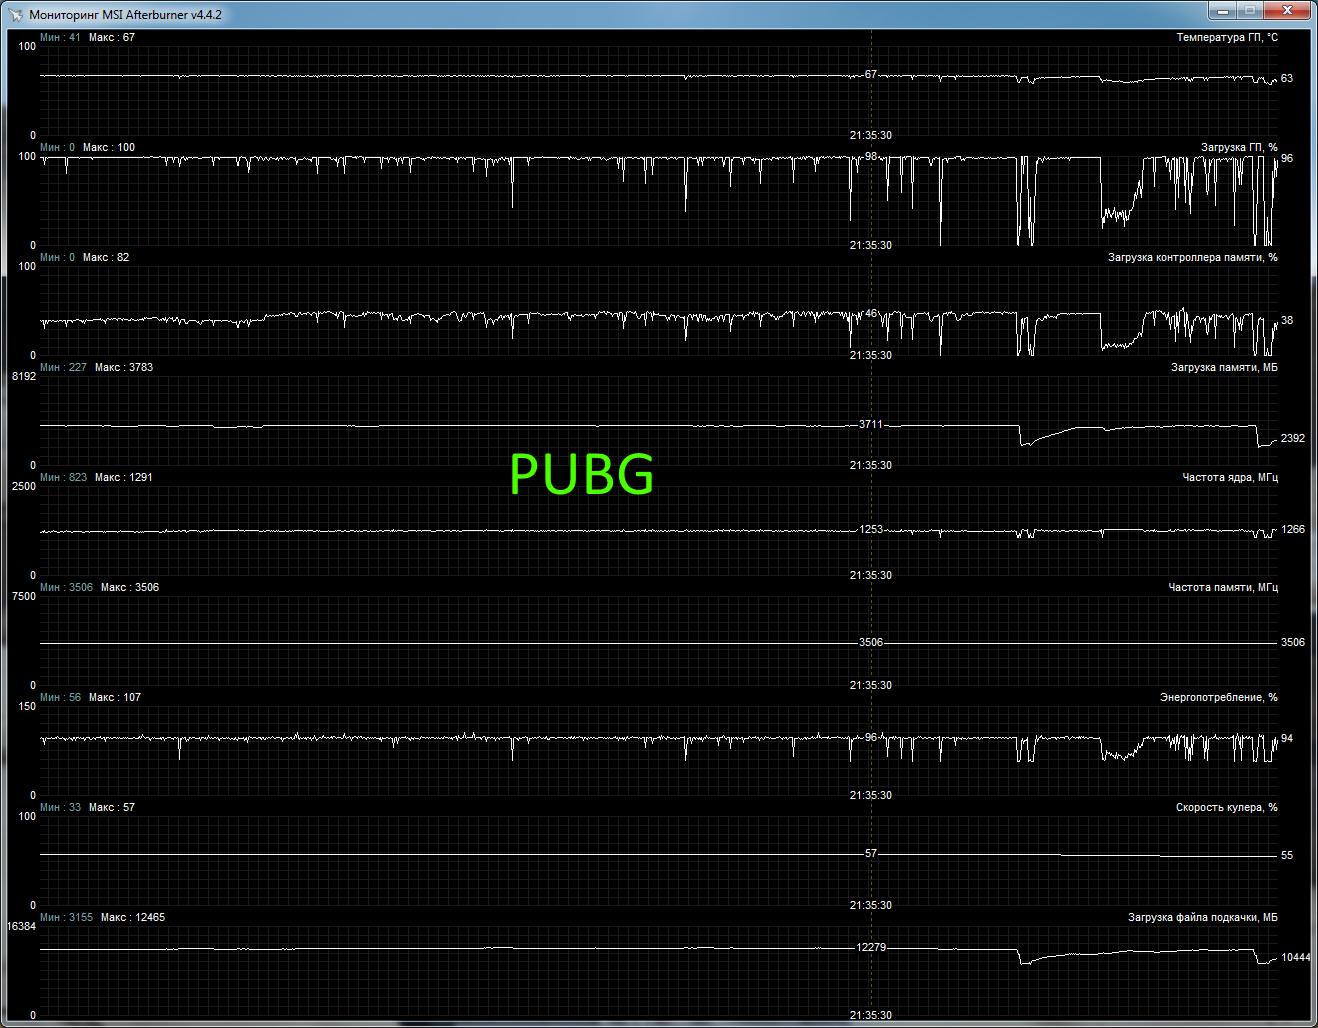Click the marker value 12279 on pagefile graph
Viewport: 1318px width, 1028px height.
[x=871, y=948]
